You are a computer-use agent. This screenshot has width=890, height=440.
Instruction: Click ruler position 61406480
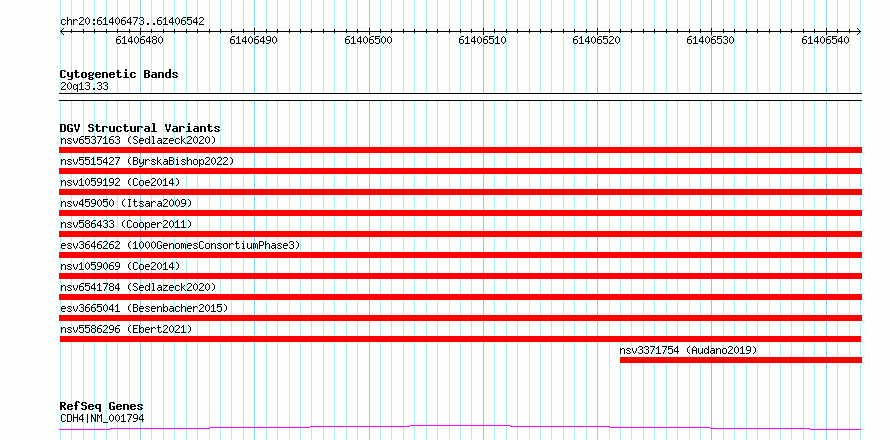[141, 40]
